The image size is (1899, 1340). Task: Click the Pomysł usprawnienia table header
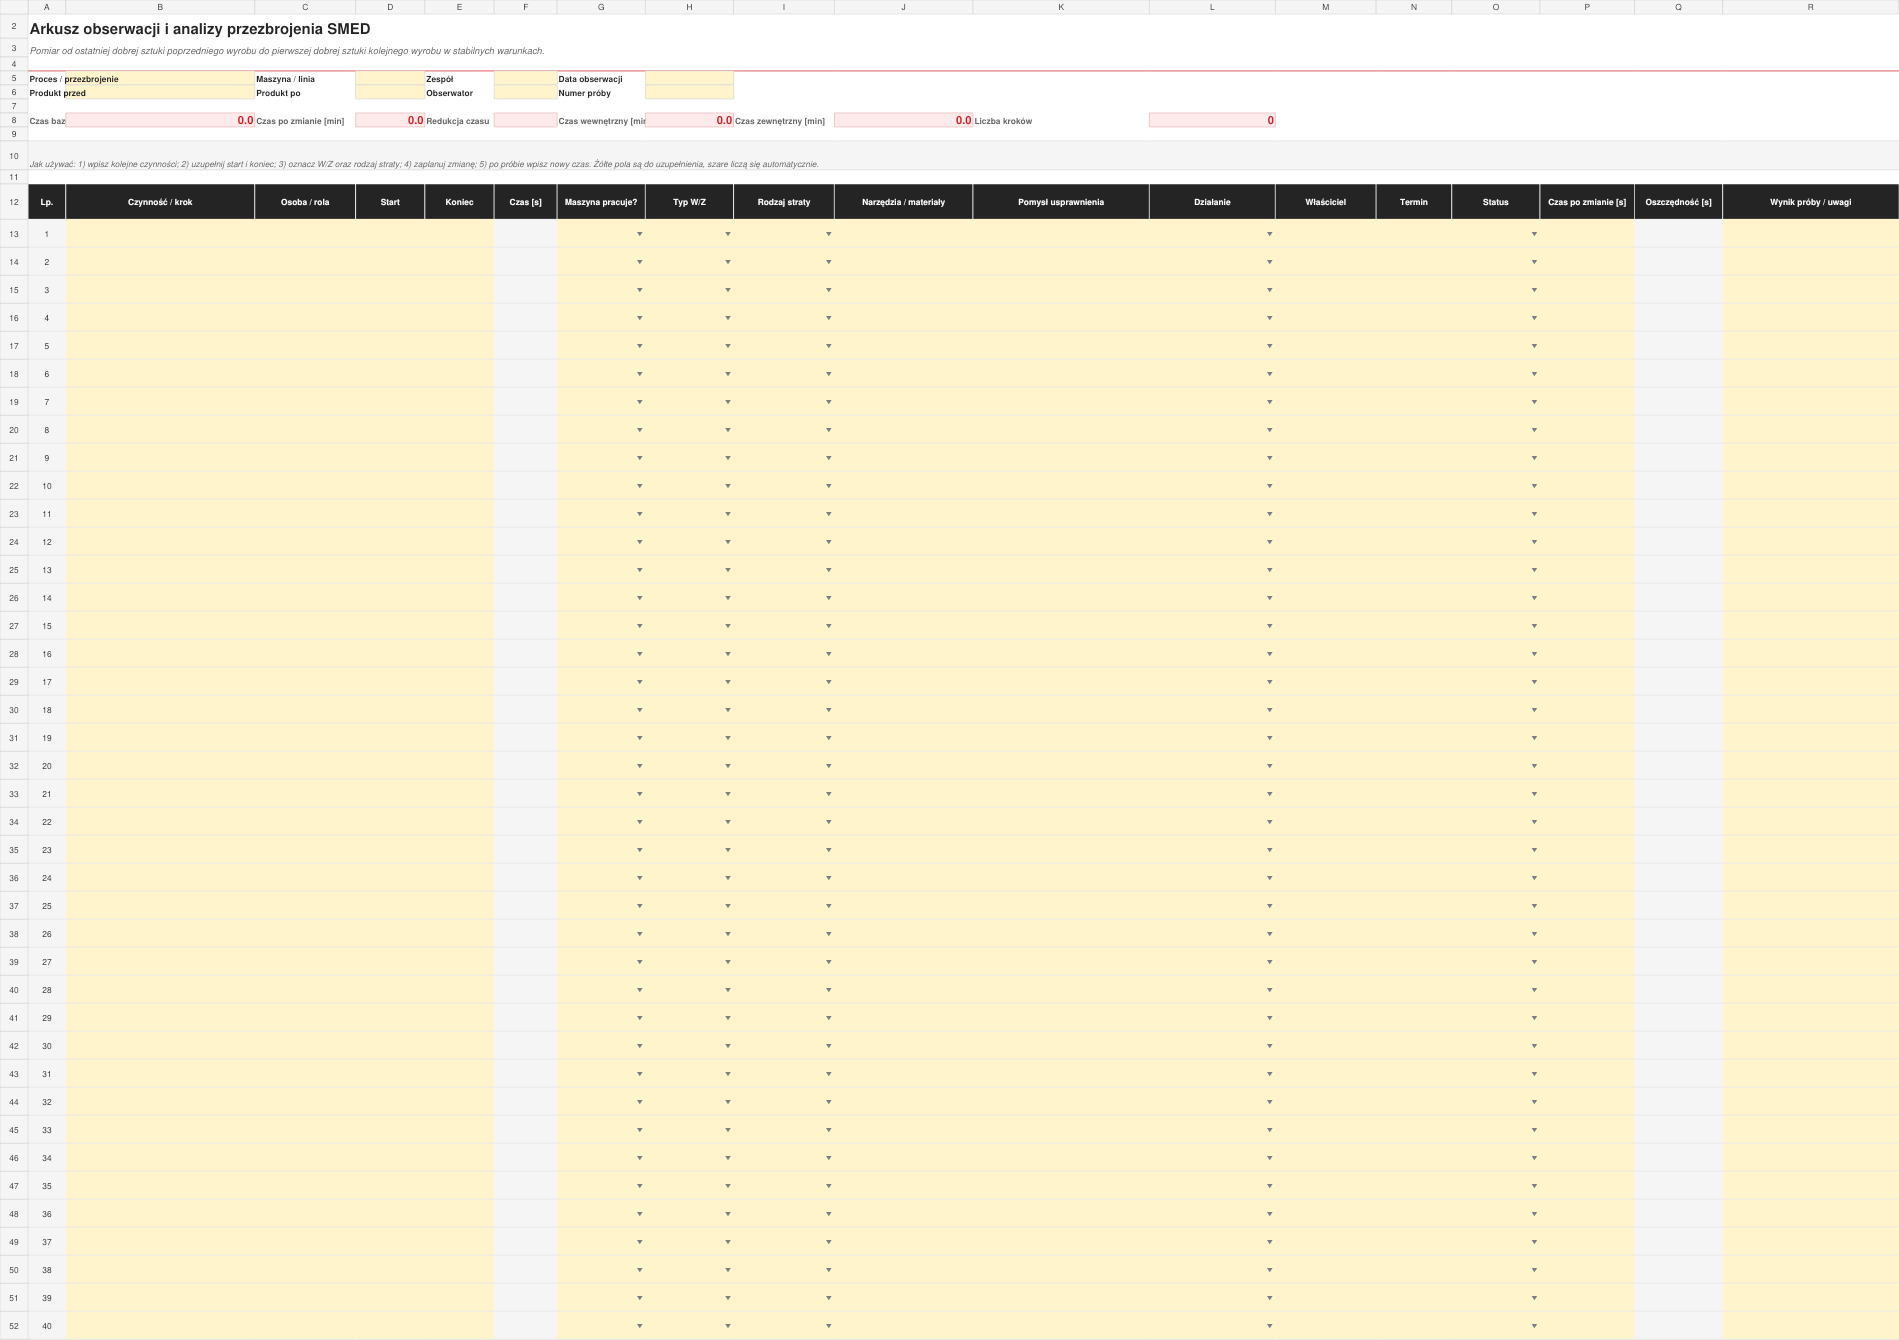1061,202
